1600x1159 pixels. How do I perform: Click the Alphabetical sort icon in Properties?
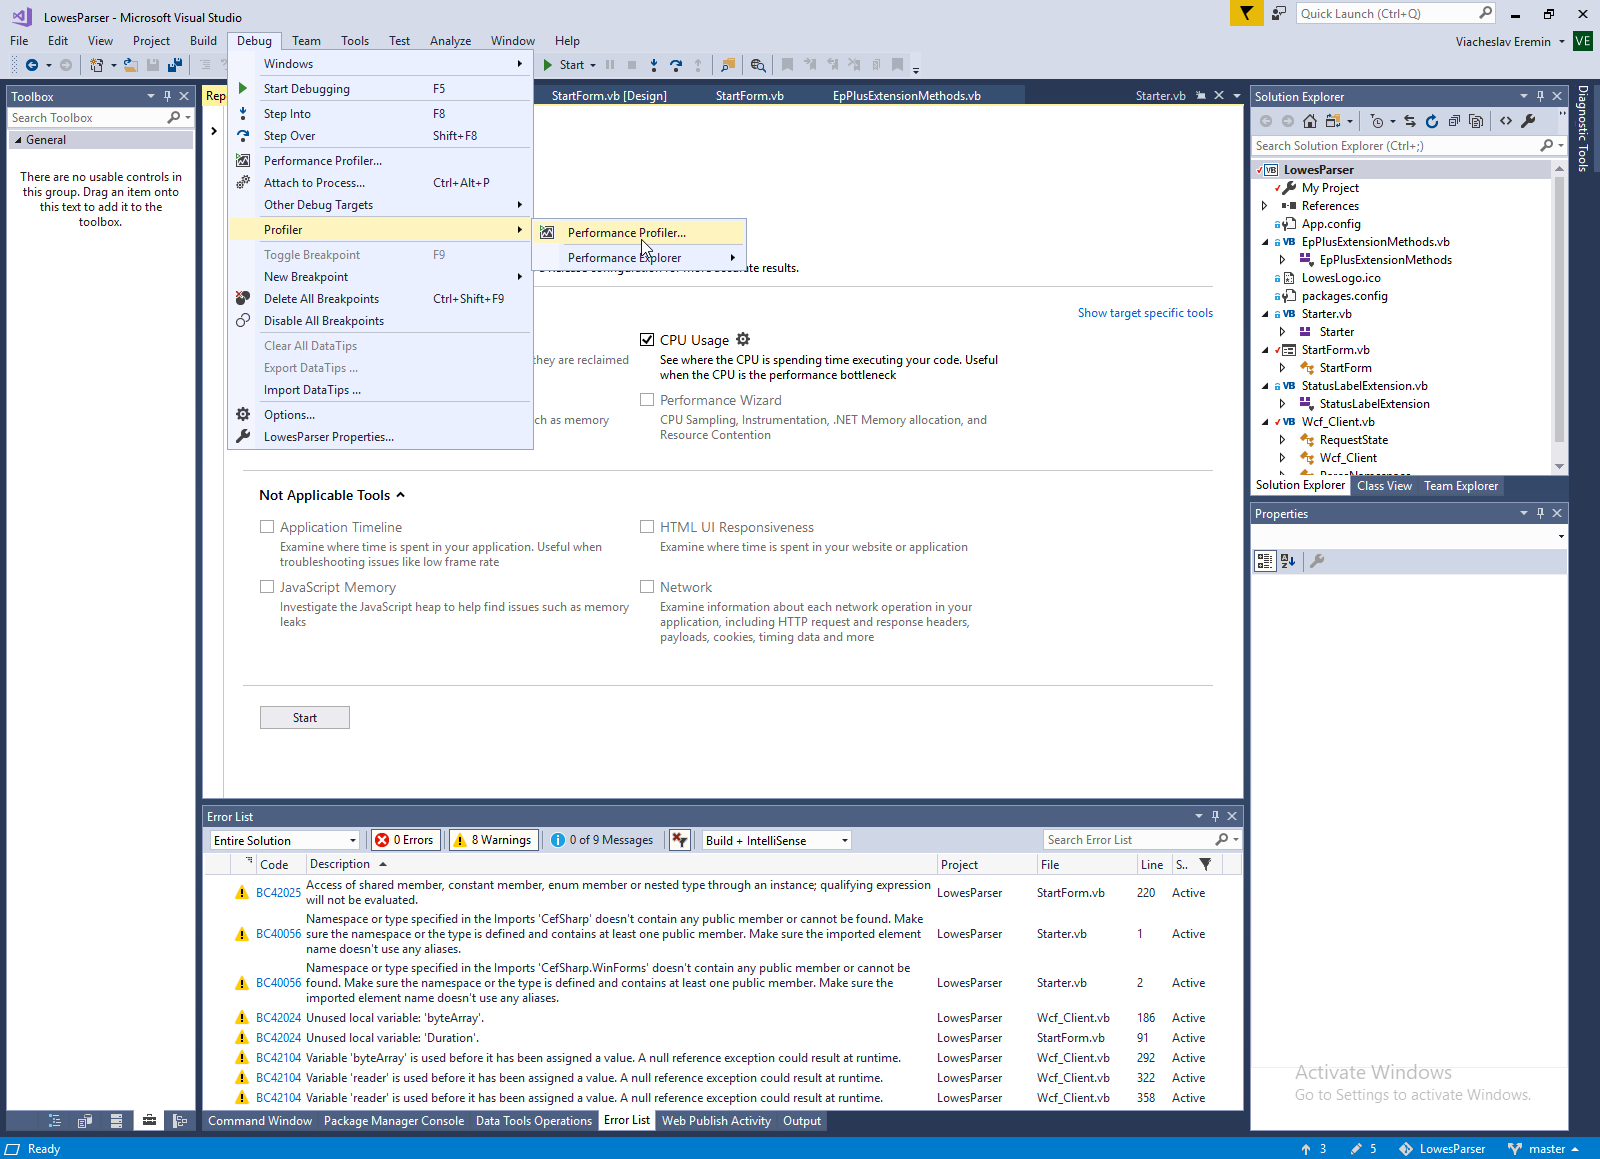point(1288,561)
